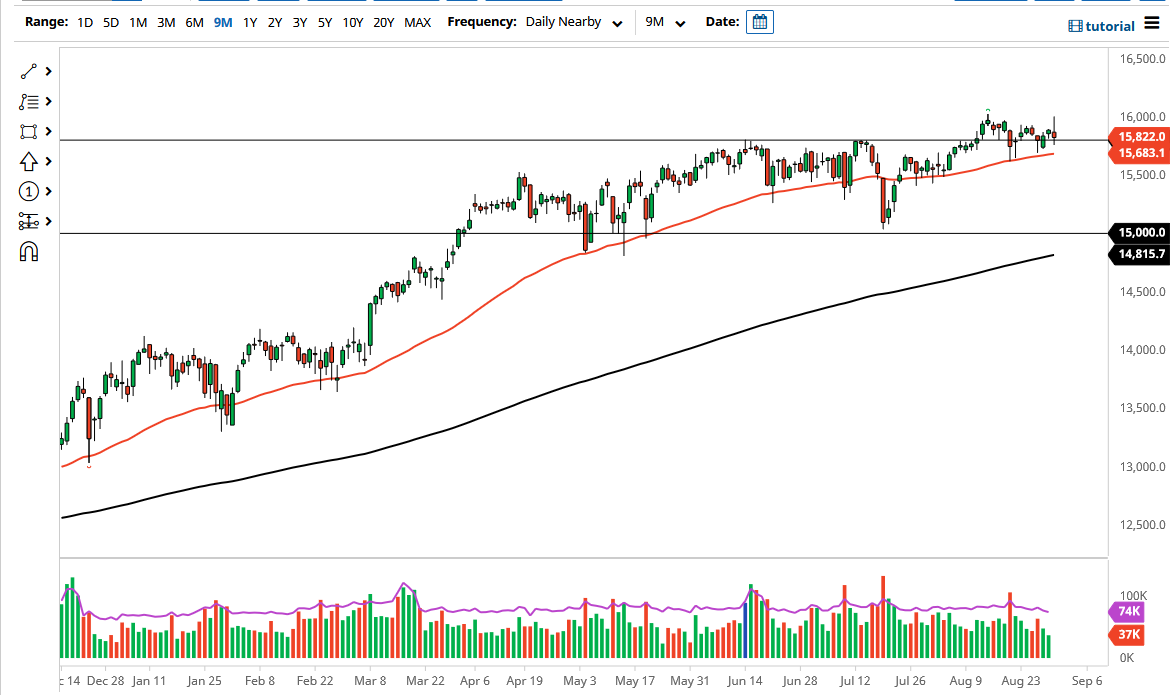This screenshot has height=695, width=1174.
Task: Select the numbered circle annotation tool
Action: click(29, 191)
